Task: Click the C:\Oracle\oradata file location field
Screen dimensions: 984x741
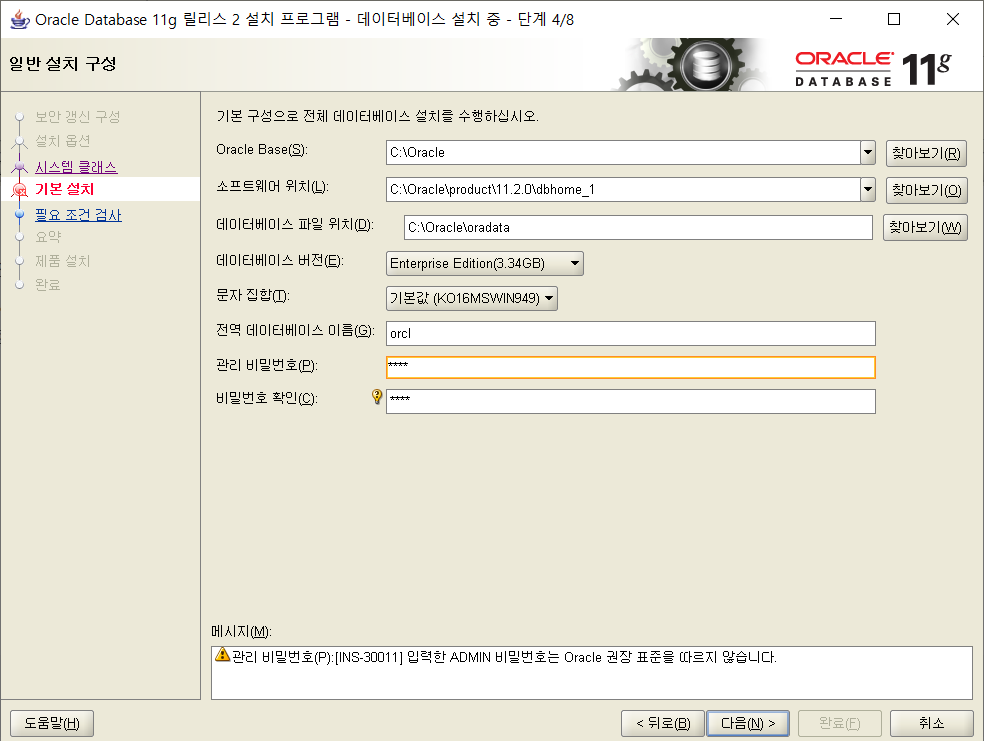Action: (638, 227)
